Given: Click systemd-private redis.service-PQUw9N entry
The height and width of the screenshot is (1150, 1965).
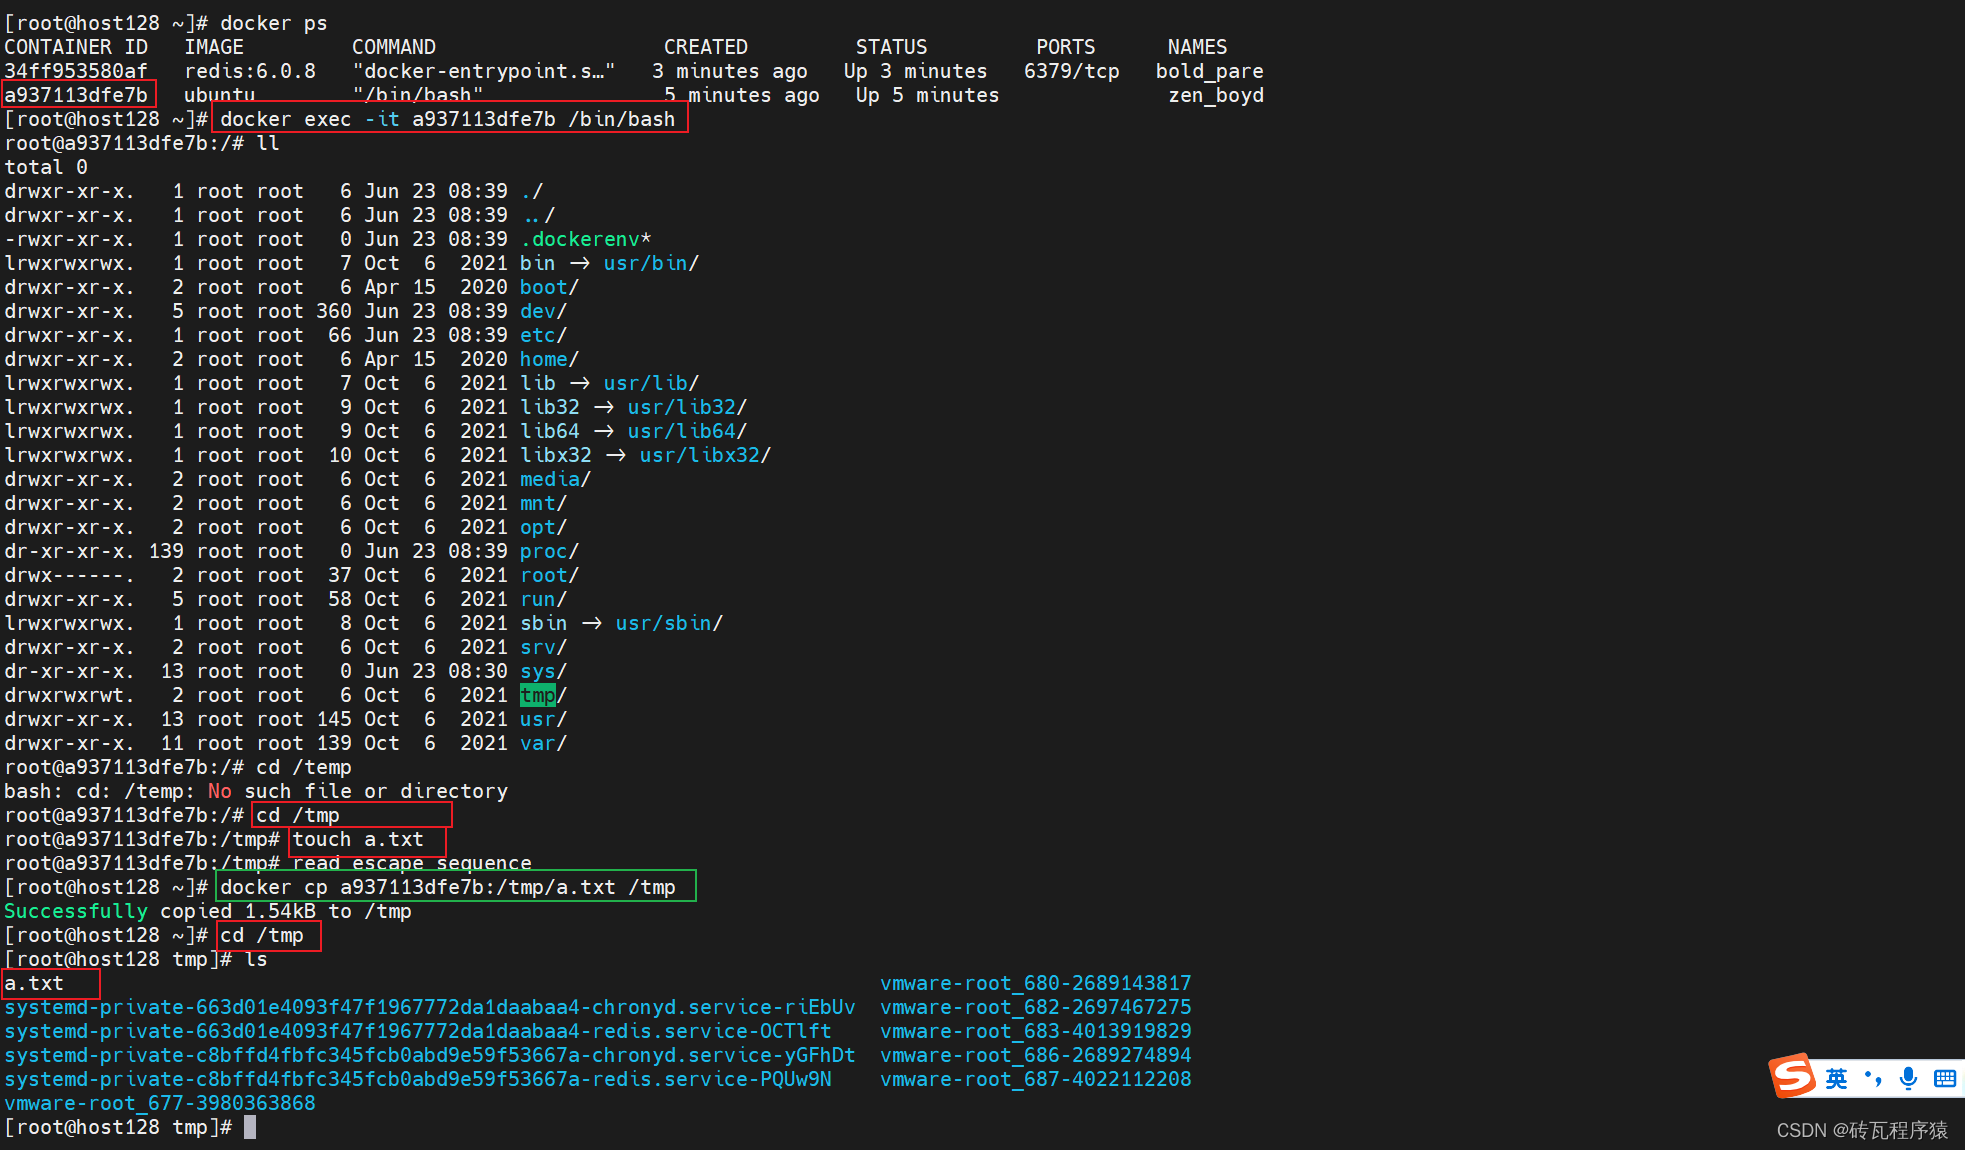Looking at the screenshot, I should pos(418,1079).
